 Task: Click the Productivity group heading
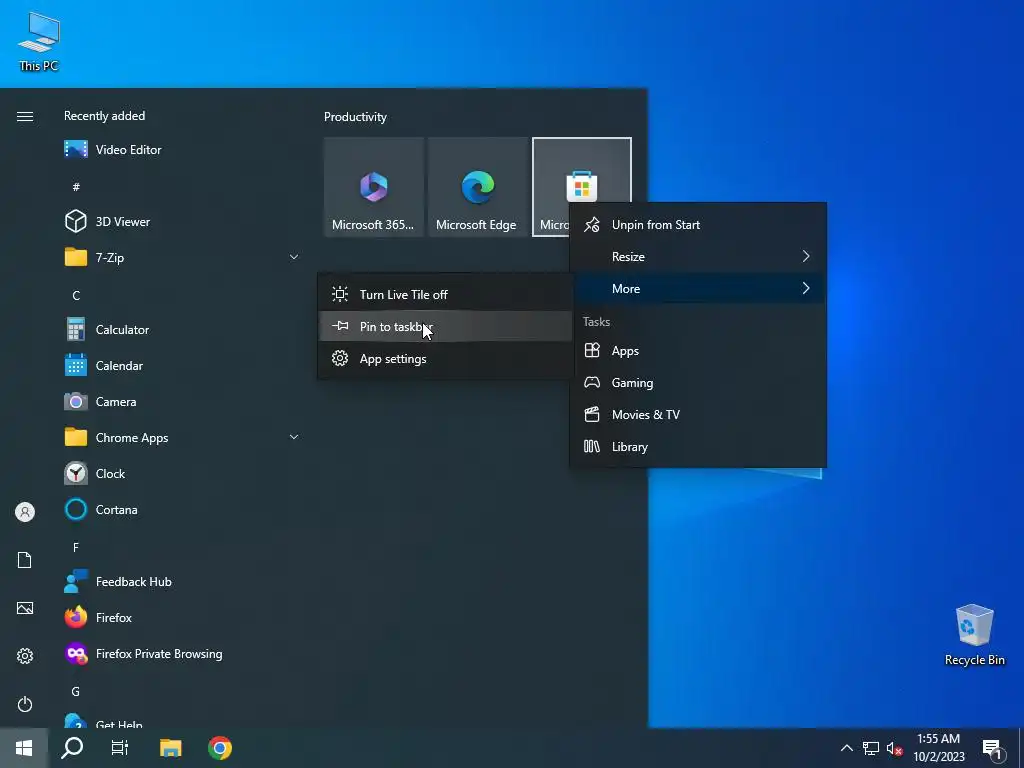tap(355, 117)
